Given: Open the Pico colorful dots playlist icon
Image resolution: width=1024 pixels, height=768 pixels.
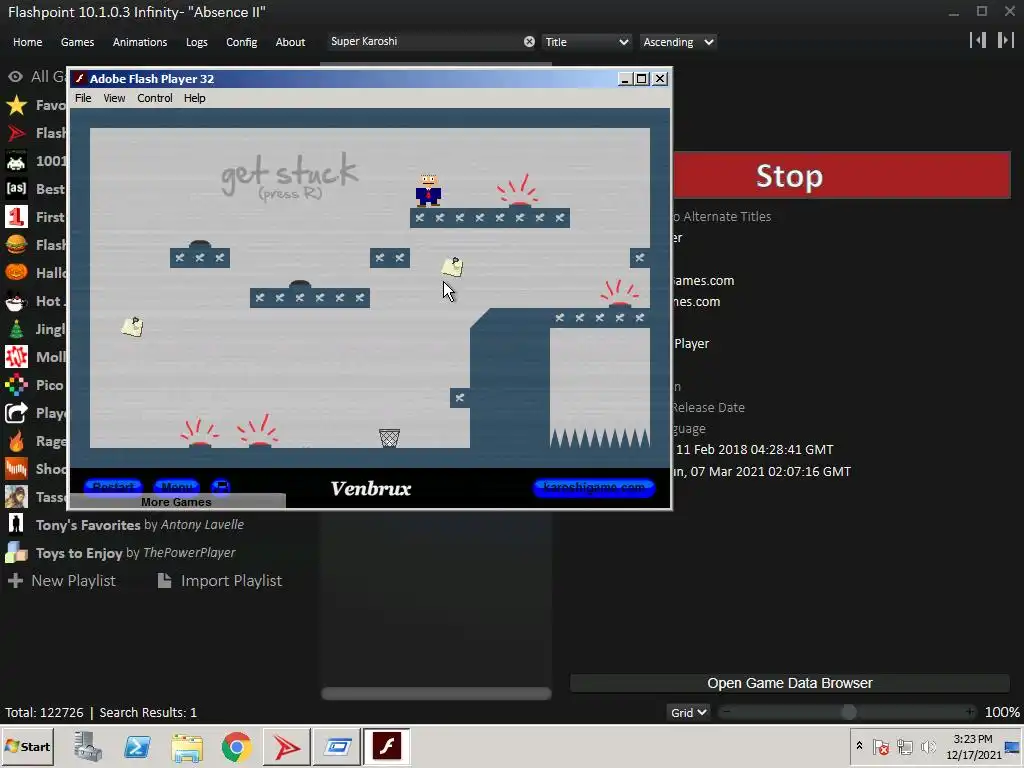Looking at the screenshot, I should point(16,385).
